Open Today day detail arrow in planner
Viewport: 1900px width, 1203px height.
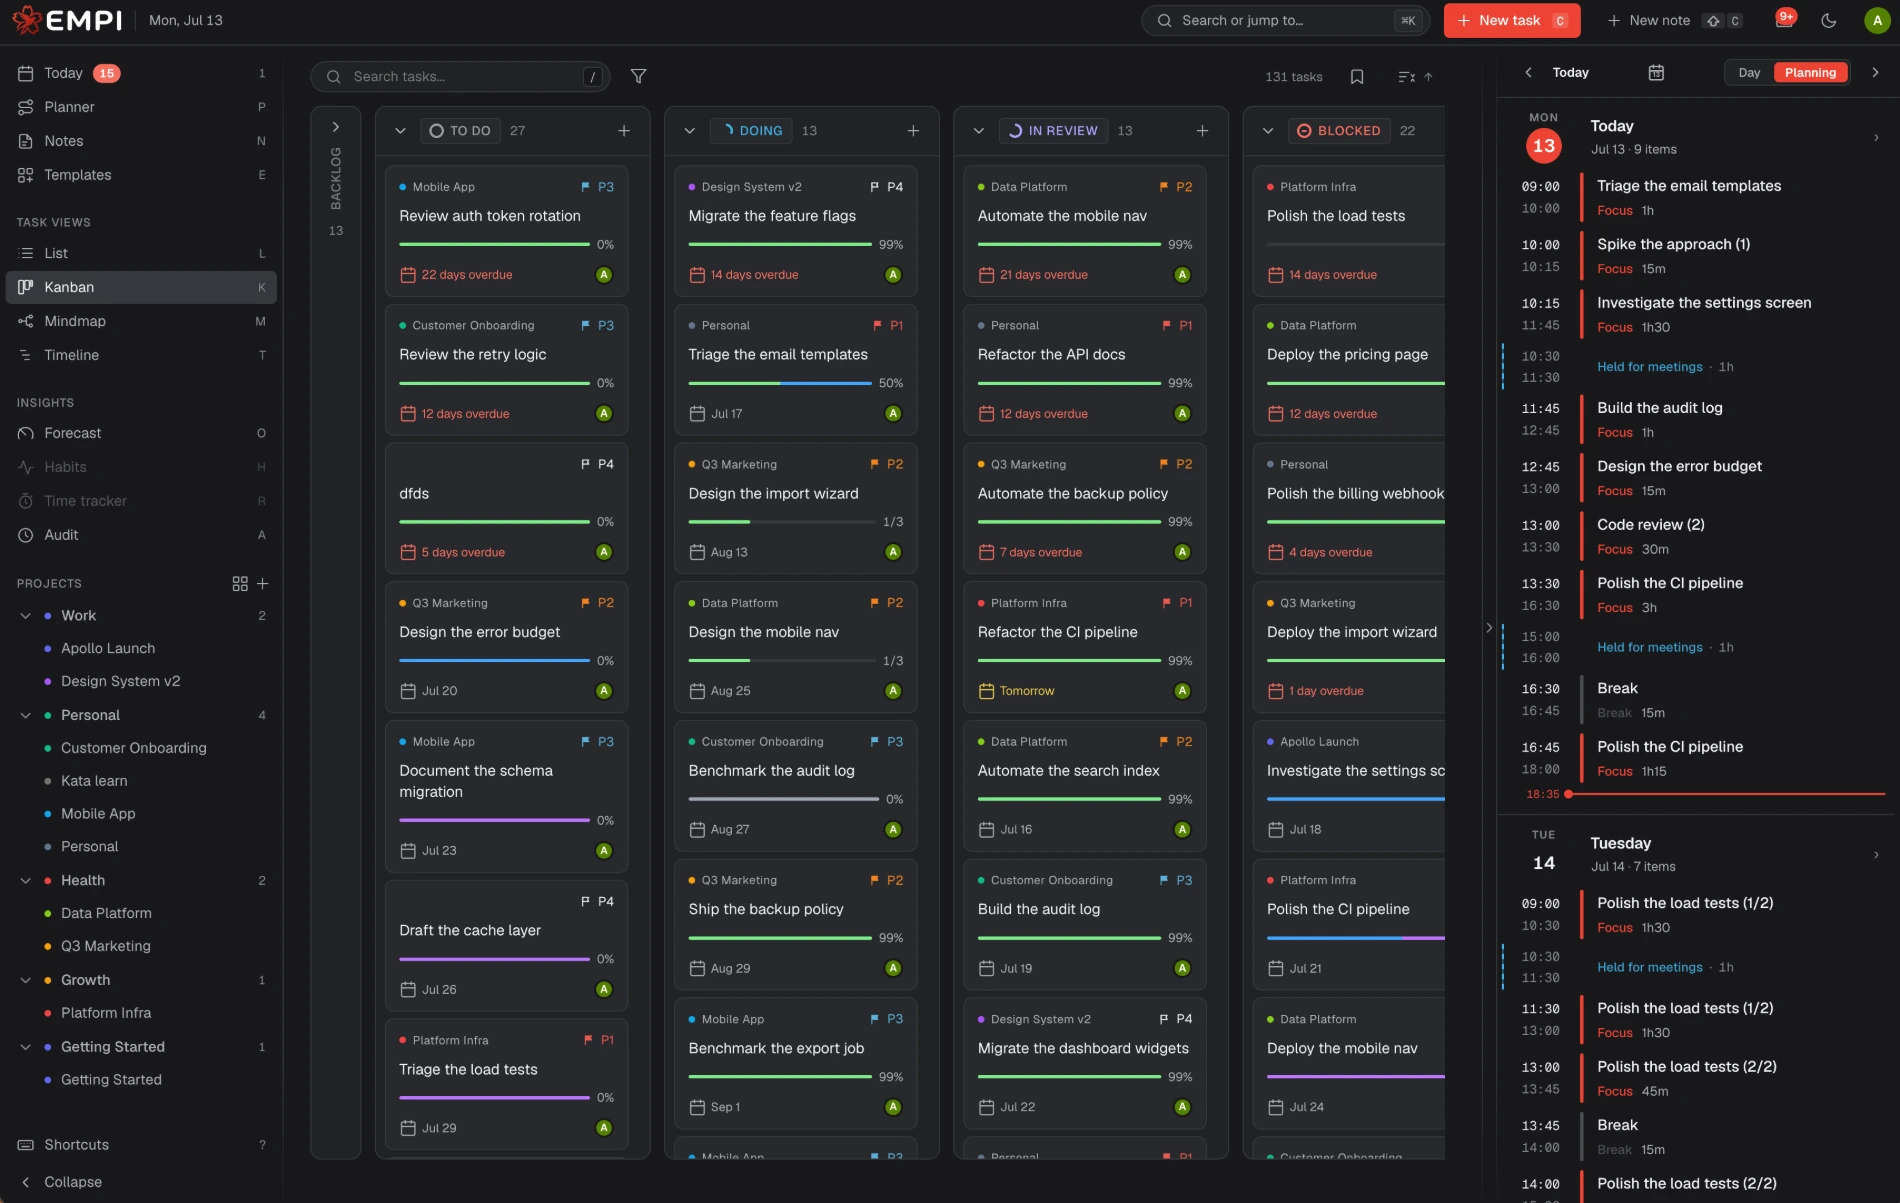(1876, 137)
